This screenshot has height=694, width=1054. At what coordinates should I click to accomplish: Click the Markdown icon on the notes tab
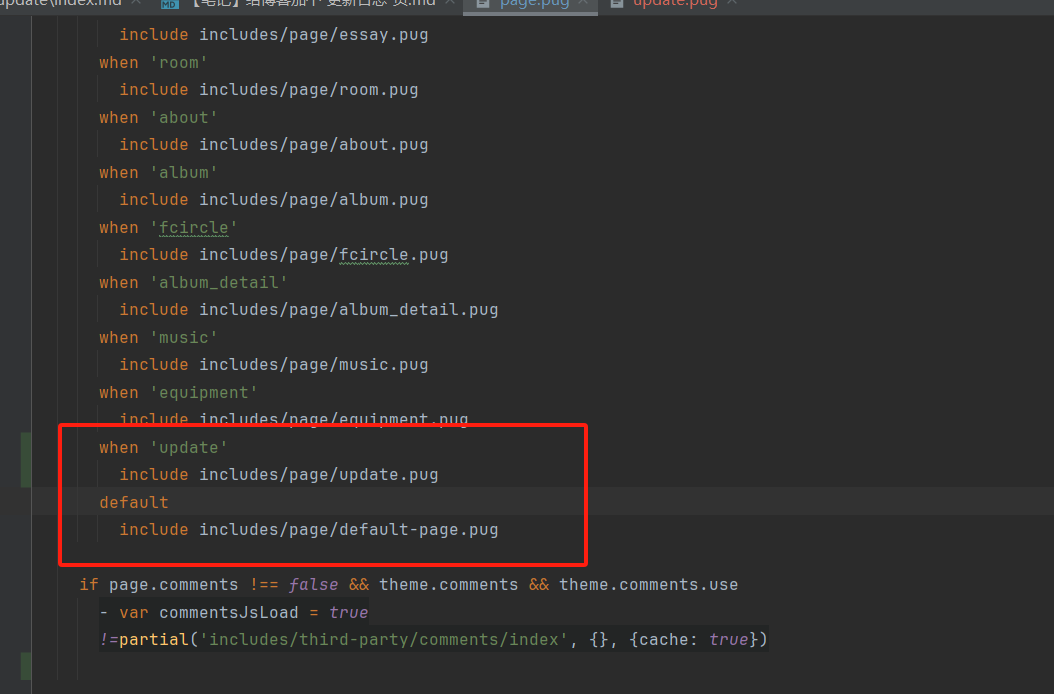pos(170,3)
